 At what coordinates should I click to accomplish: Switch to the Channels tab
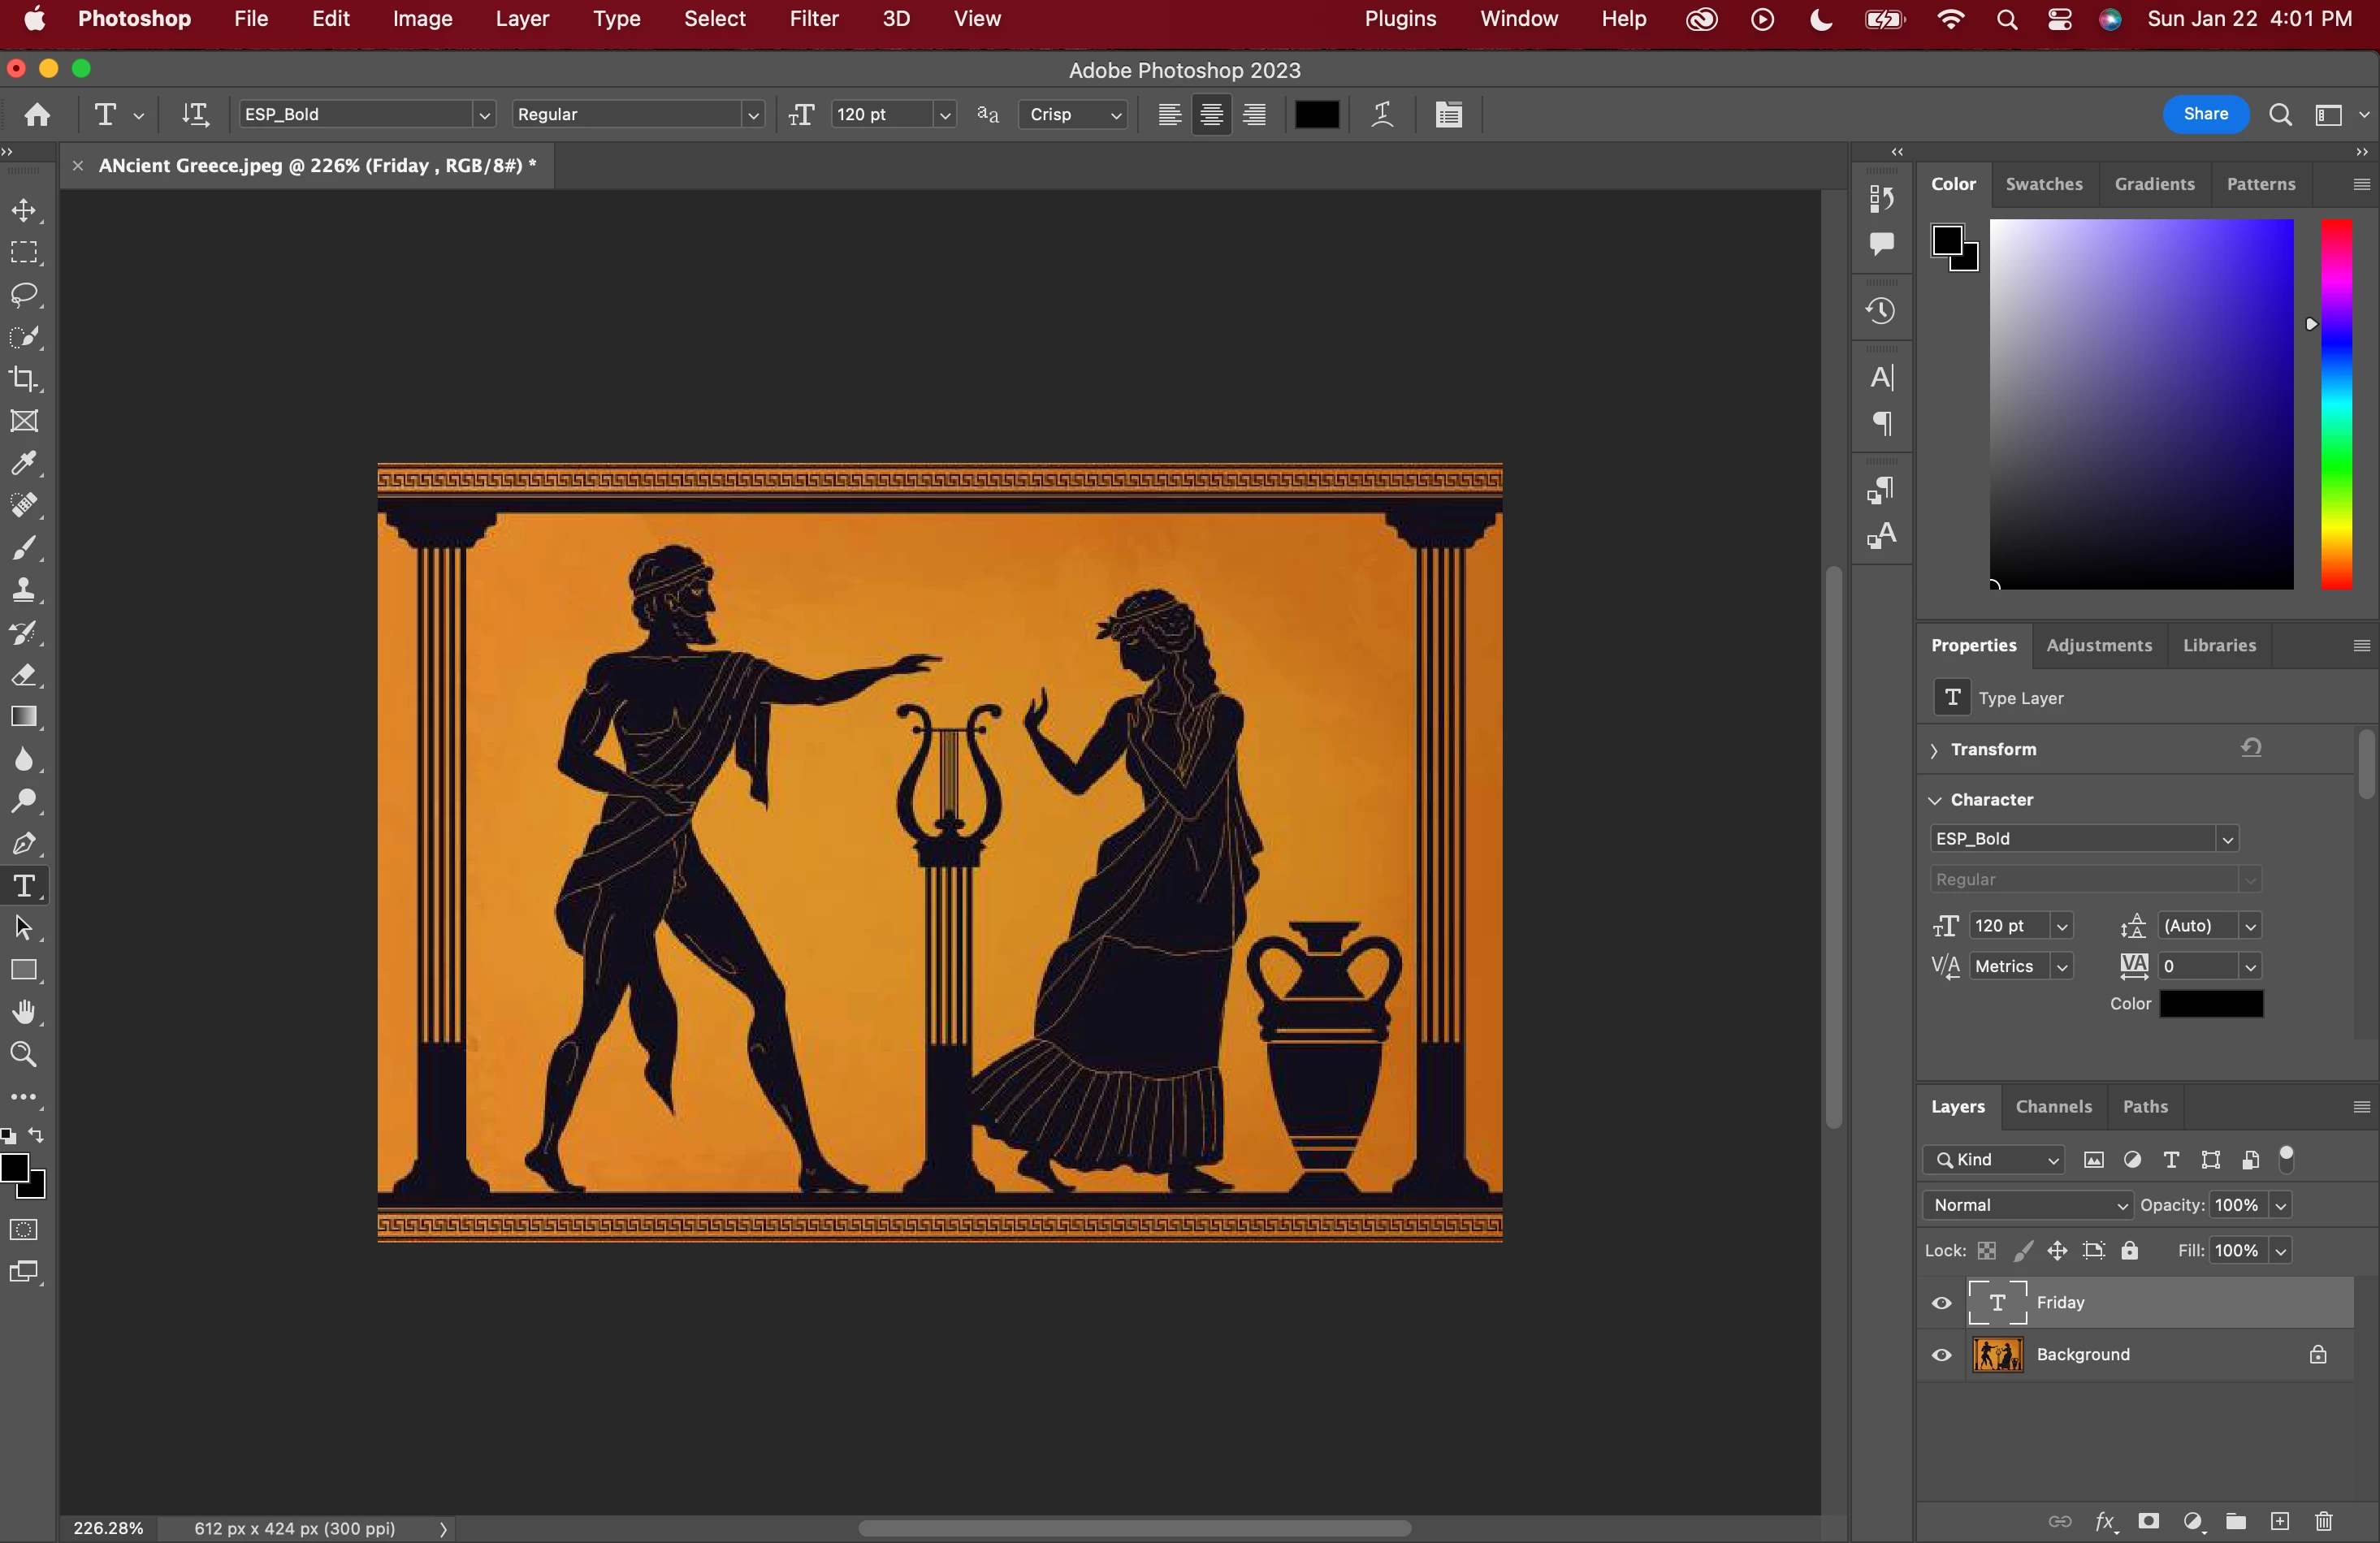click(x=2053, y=1106)
